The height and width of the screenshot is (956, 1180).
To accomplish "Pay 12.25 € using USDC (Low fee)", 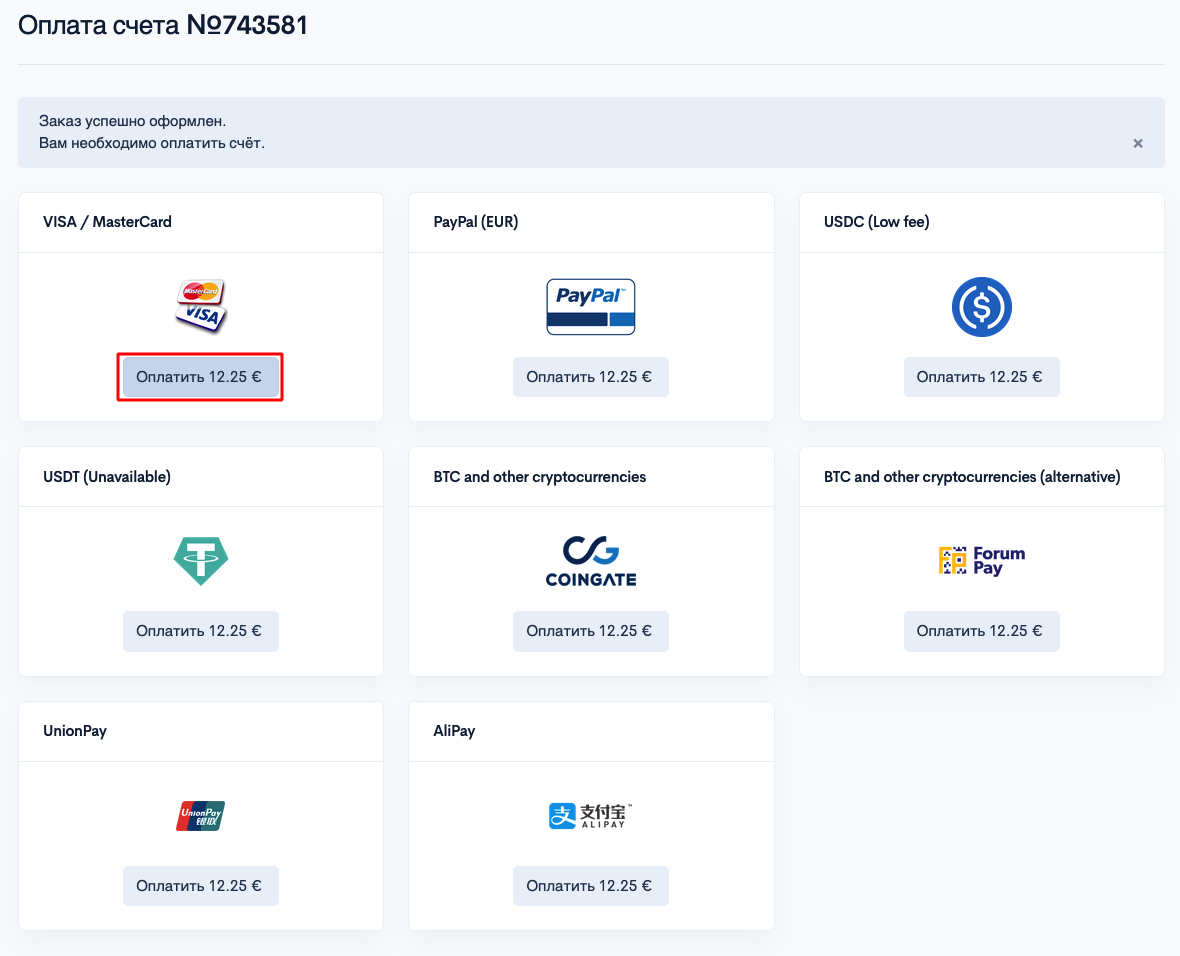I will [x=981, y=377].
